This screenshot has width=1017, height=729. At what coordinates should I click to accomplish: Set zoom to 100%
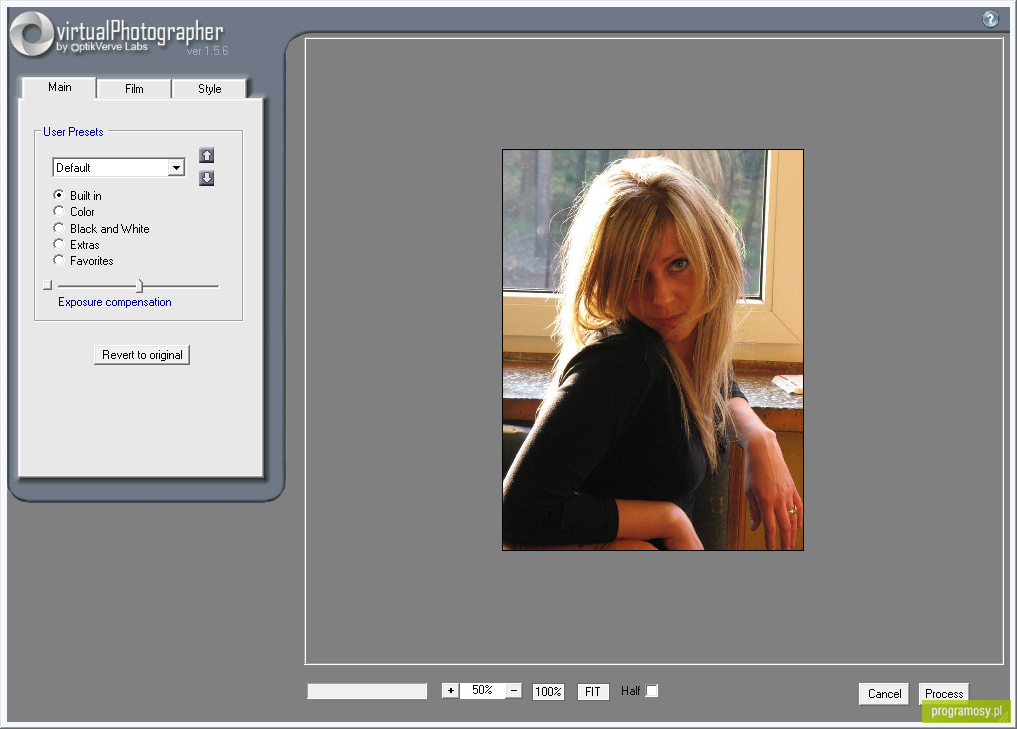click(x=548, y=691)
